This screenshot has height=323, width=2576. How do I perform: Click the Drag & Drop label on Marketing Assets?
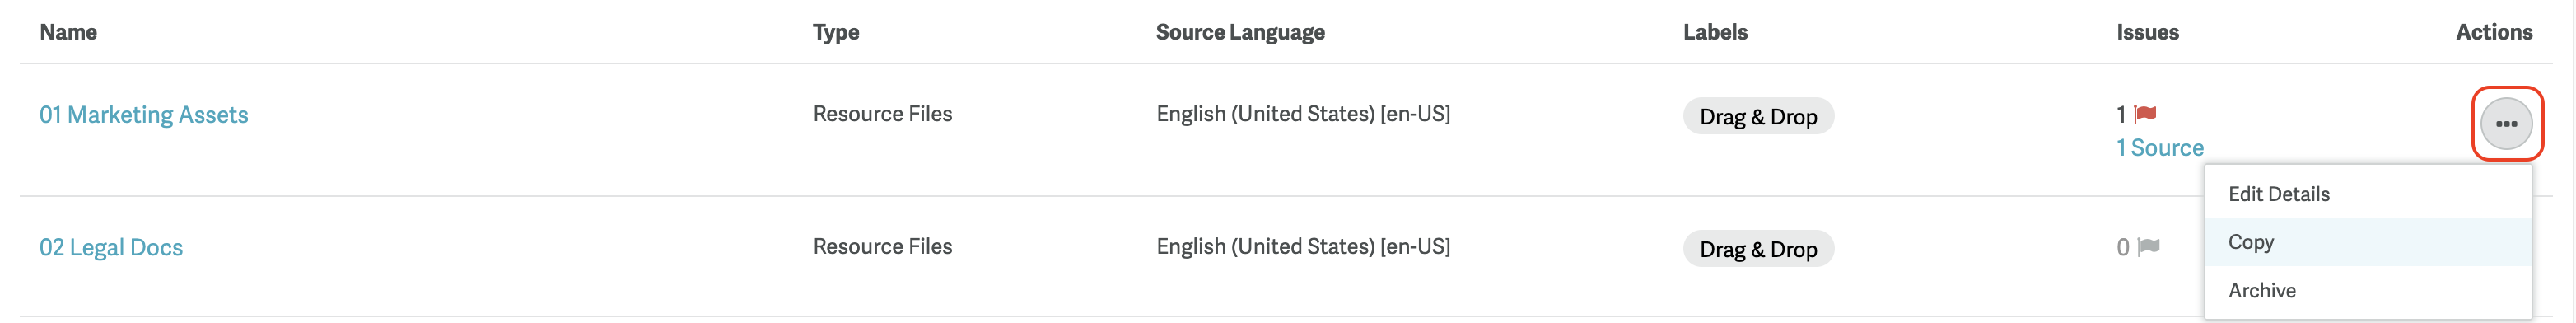click(x=1757, y=117)
